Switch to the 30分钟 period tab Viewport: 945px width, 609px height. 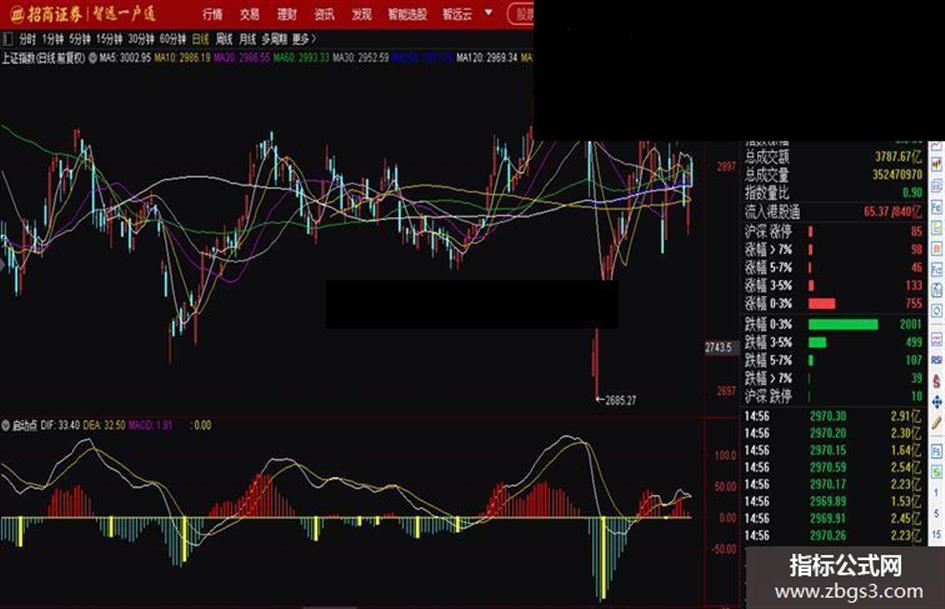141,40
